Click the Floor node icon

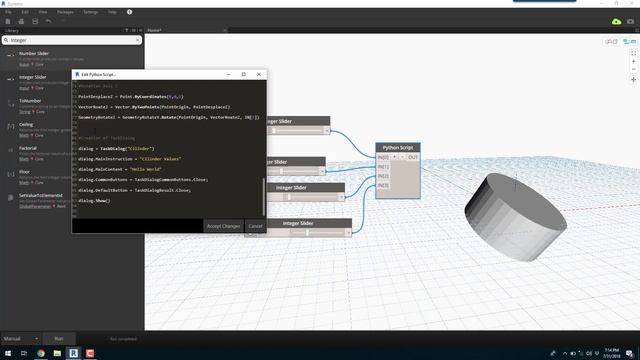[11, 174]
